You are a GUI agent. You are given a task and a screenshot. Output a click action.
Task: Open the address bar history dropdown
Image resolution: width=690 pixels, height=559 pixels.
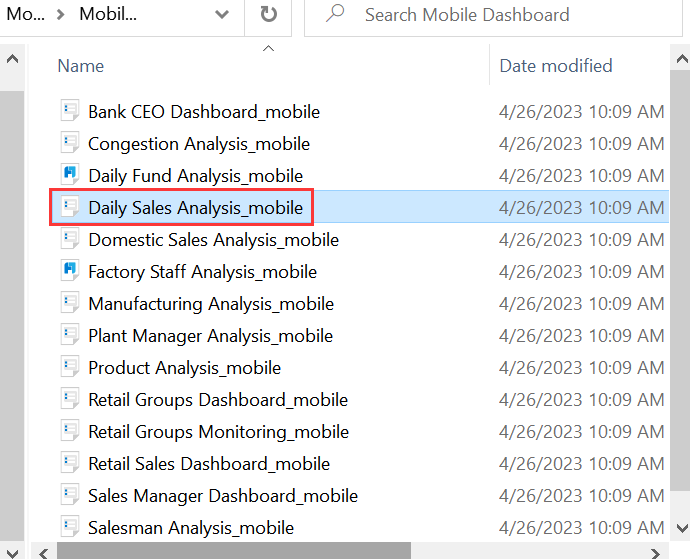[x=222, y=15]
